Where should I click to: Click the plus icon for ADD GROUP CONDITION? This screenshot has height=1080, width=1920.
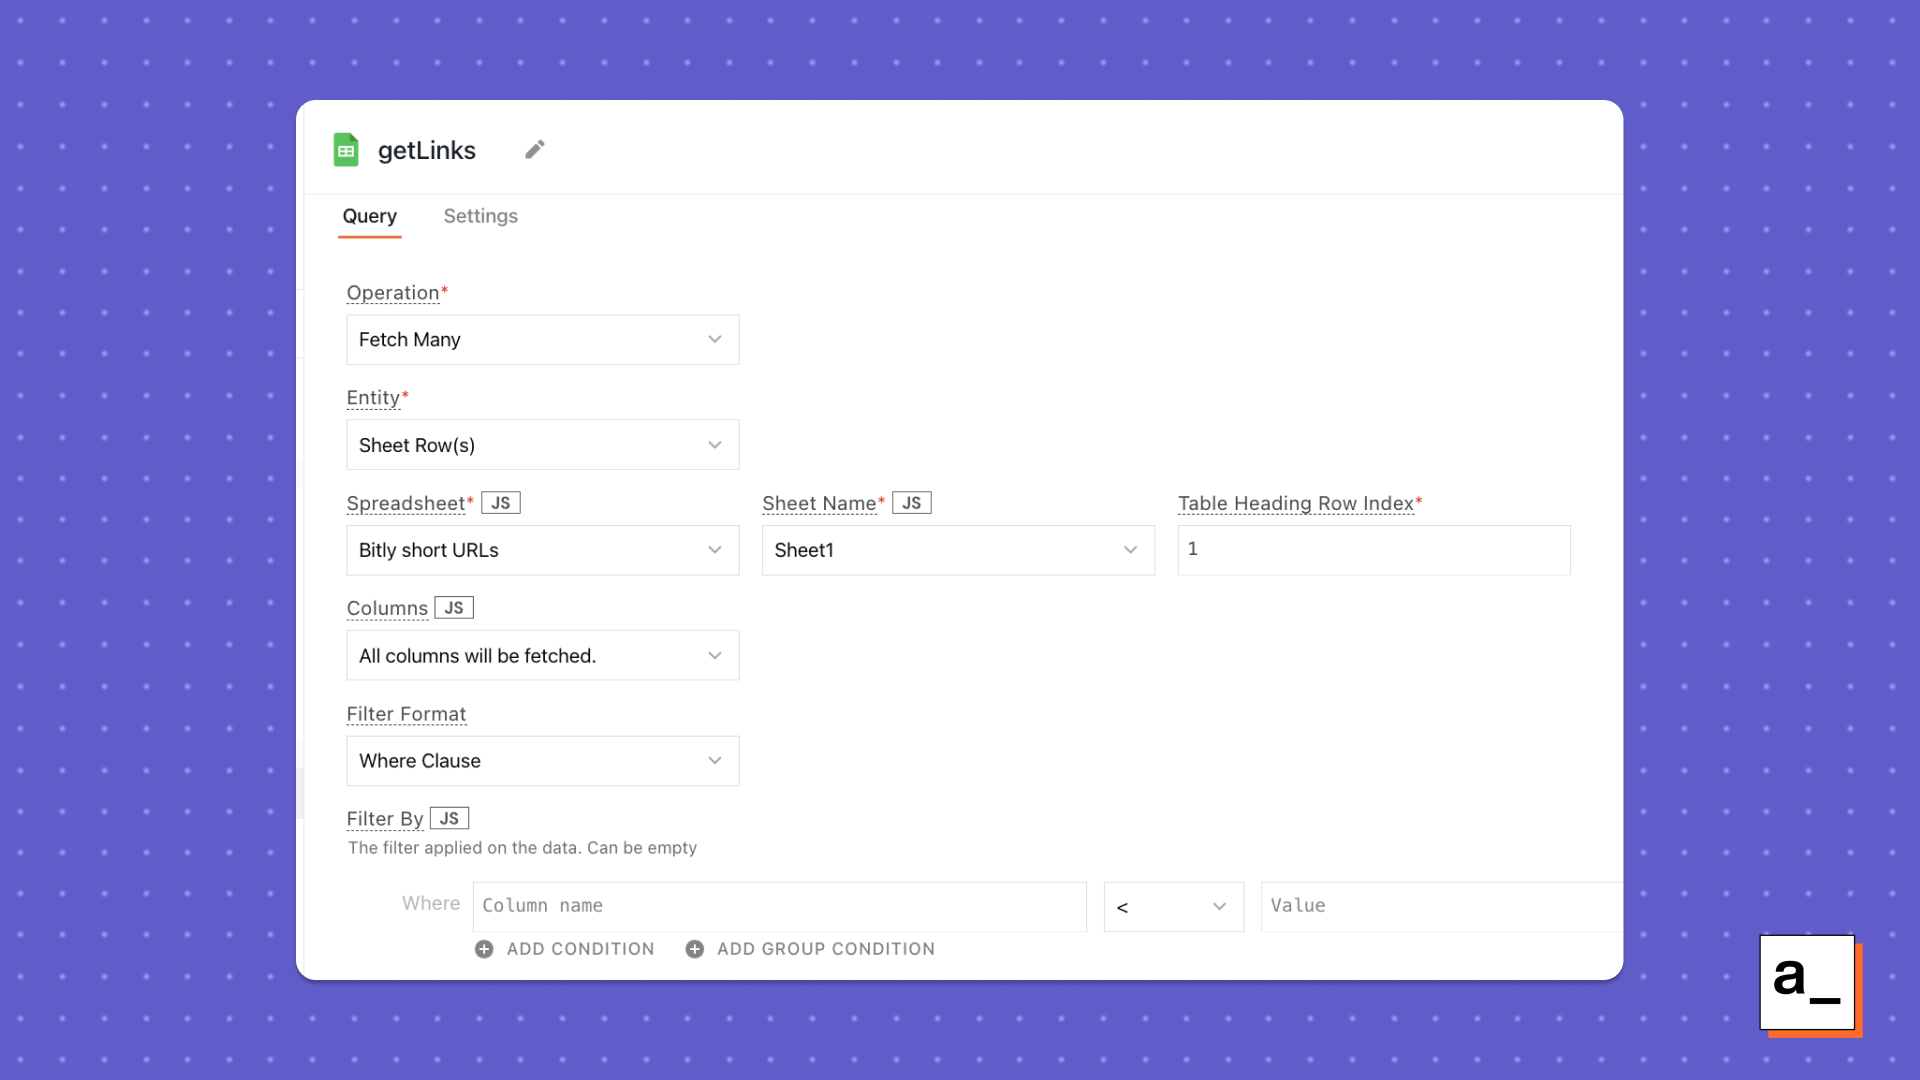point(696,948)
